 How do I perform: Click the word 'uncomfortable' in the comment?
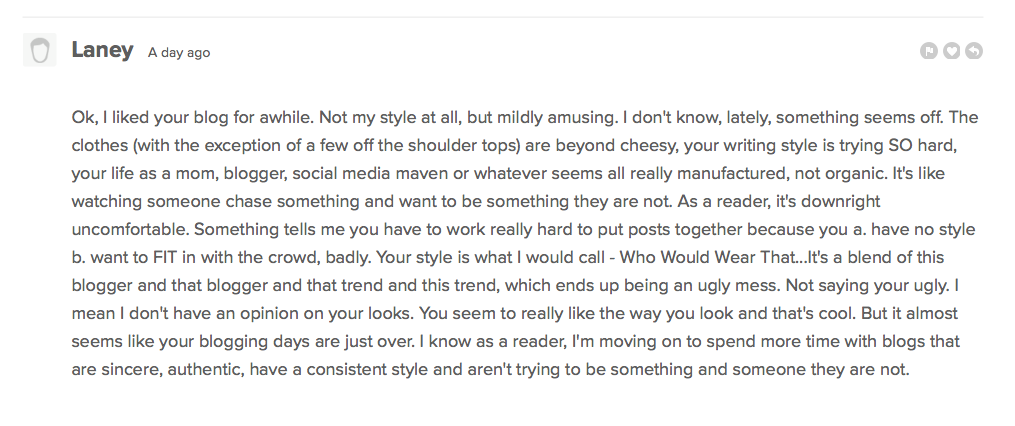click(130, 229)
